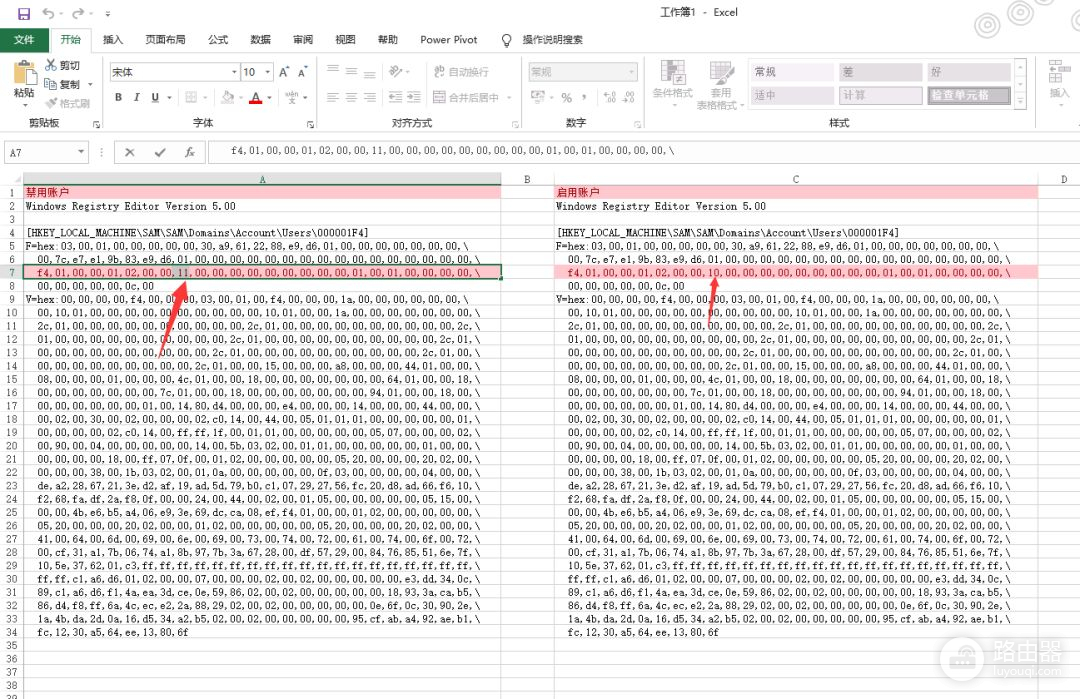The height and width of the screenshot is (699, 1080).
Task: Click the Undo arrow icon
Action: click(x=48, y=13)
